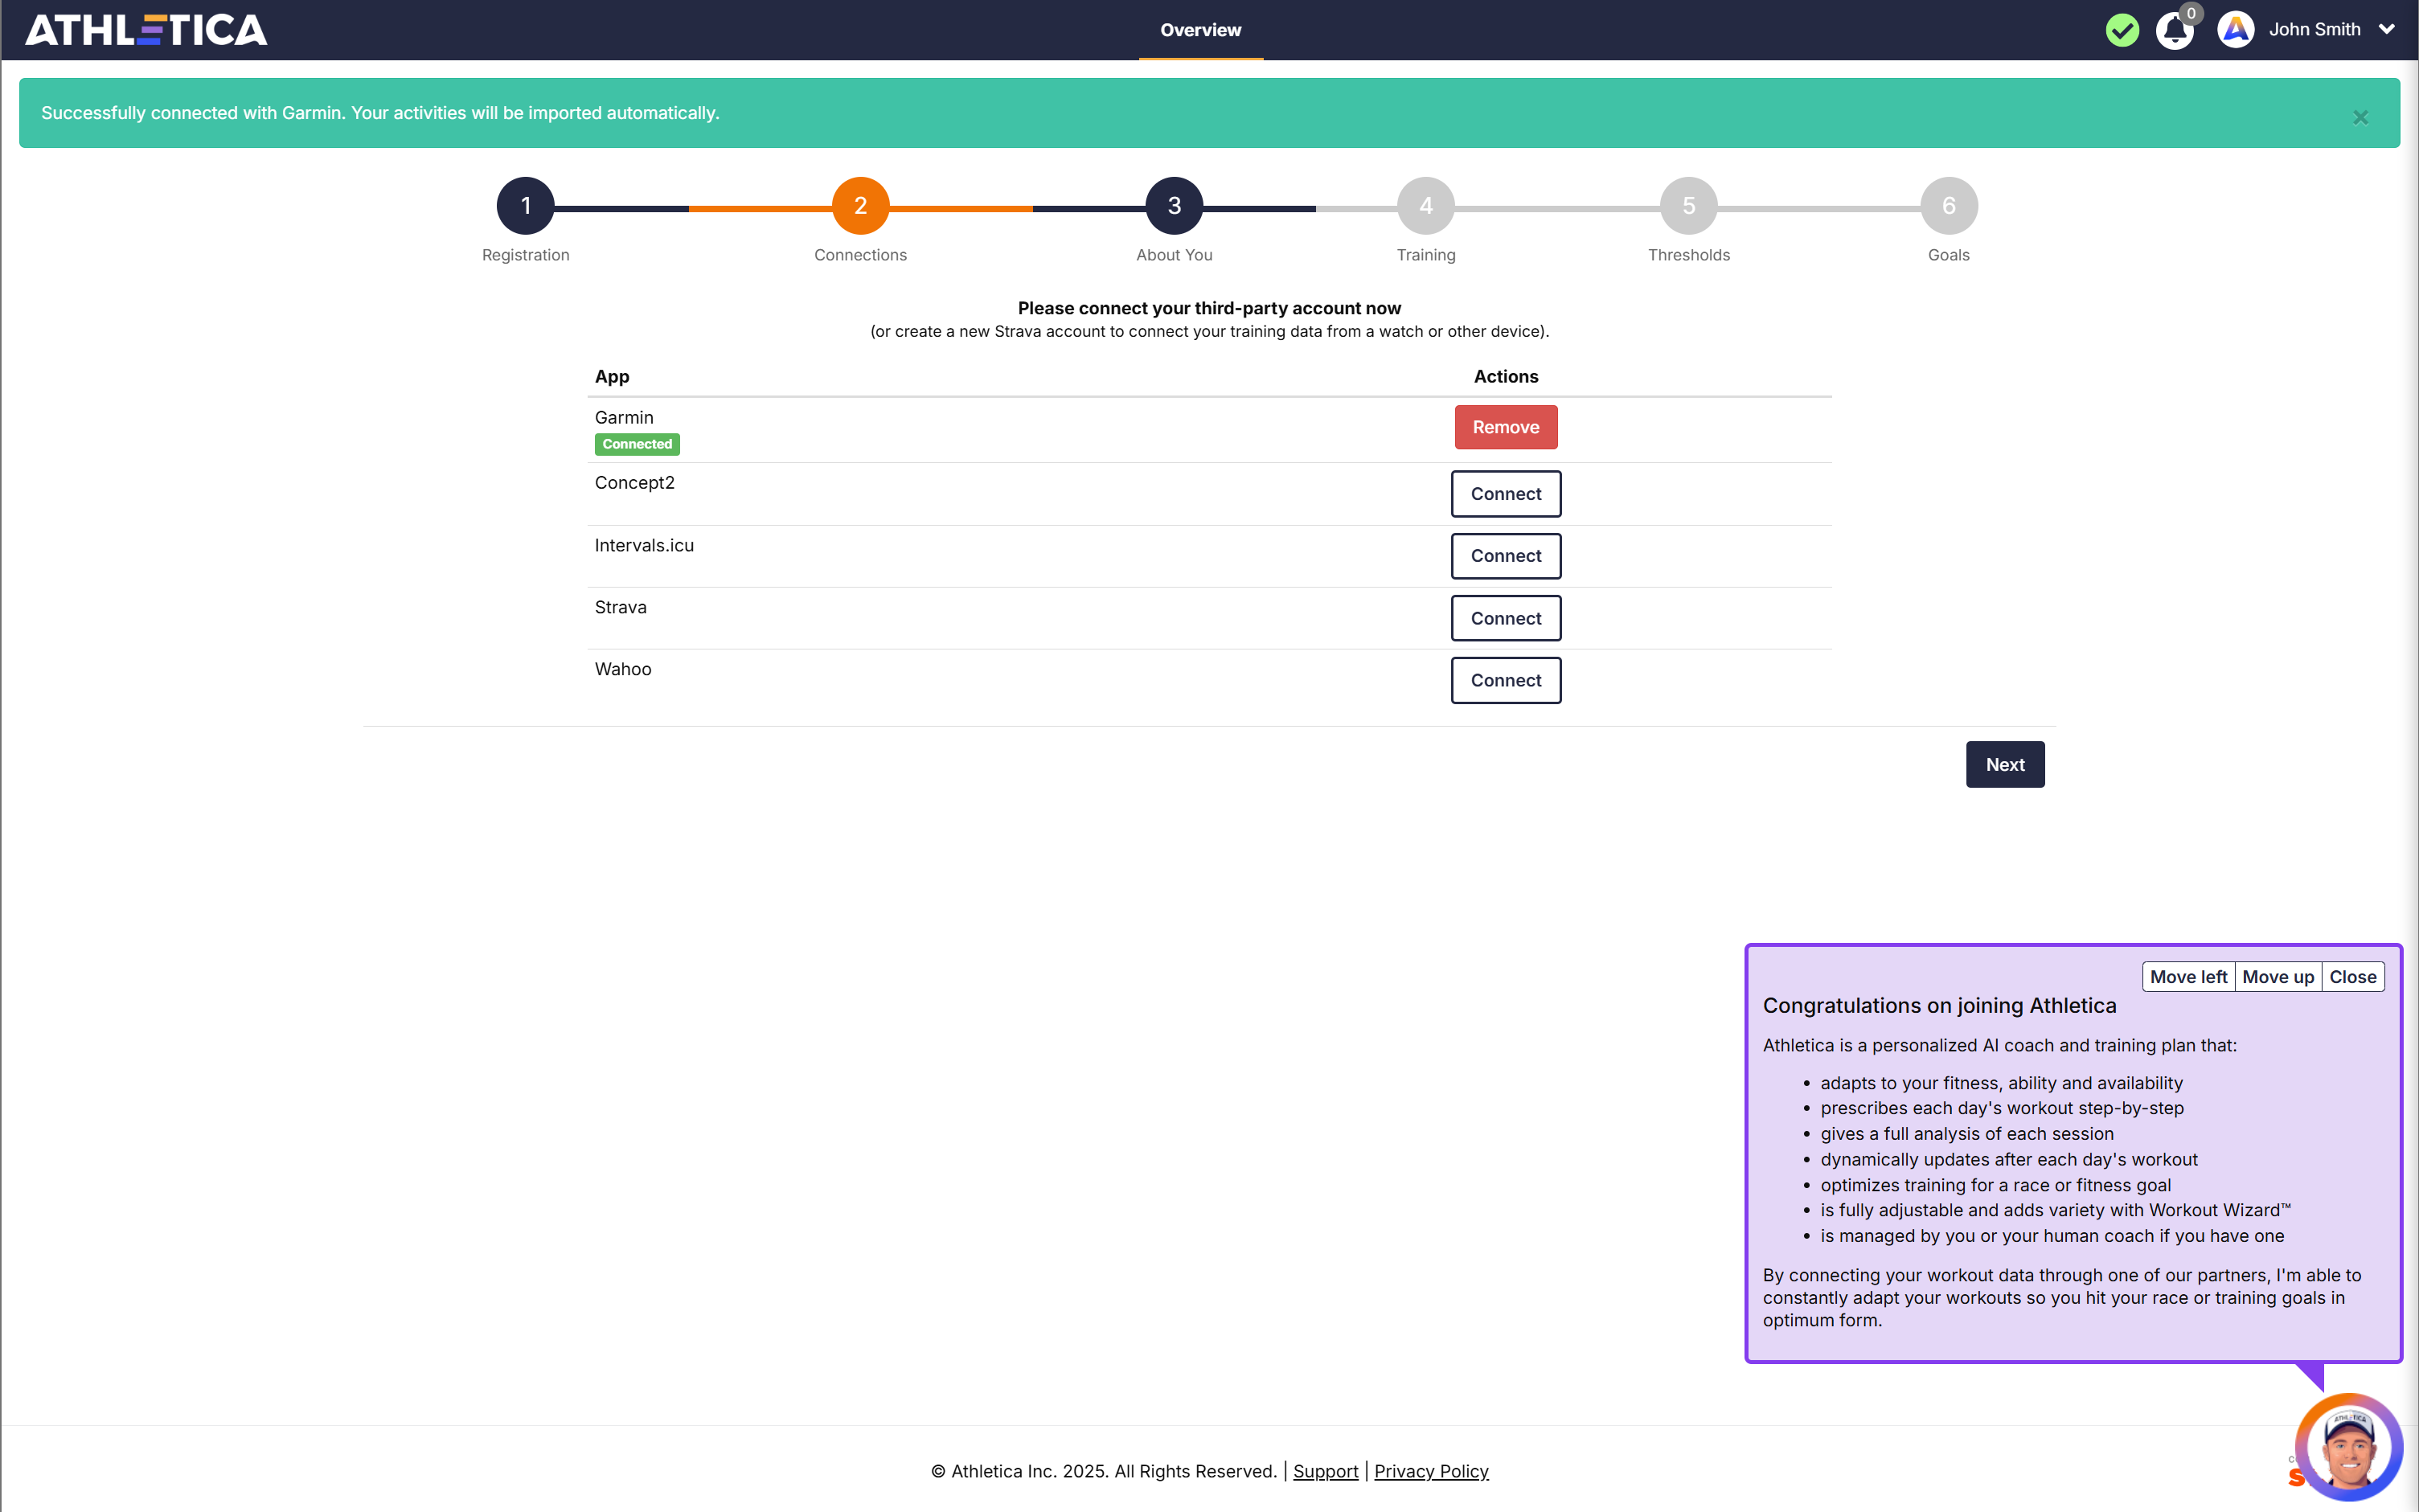Click the Intervals.icu app name
This screenshot has width=2419, height=1512.
coord(644,545)
